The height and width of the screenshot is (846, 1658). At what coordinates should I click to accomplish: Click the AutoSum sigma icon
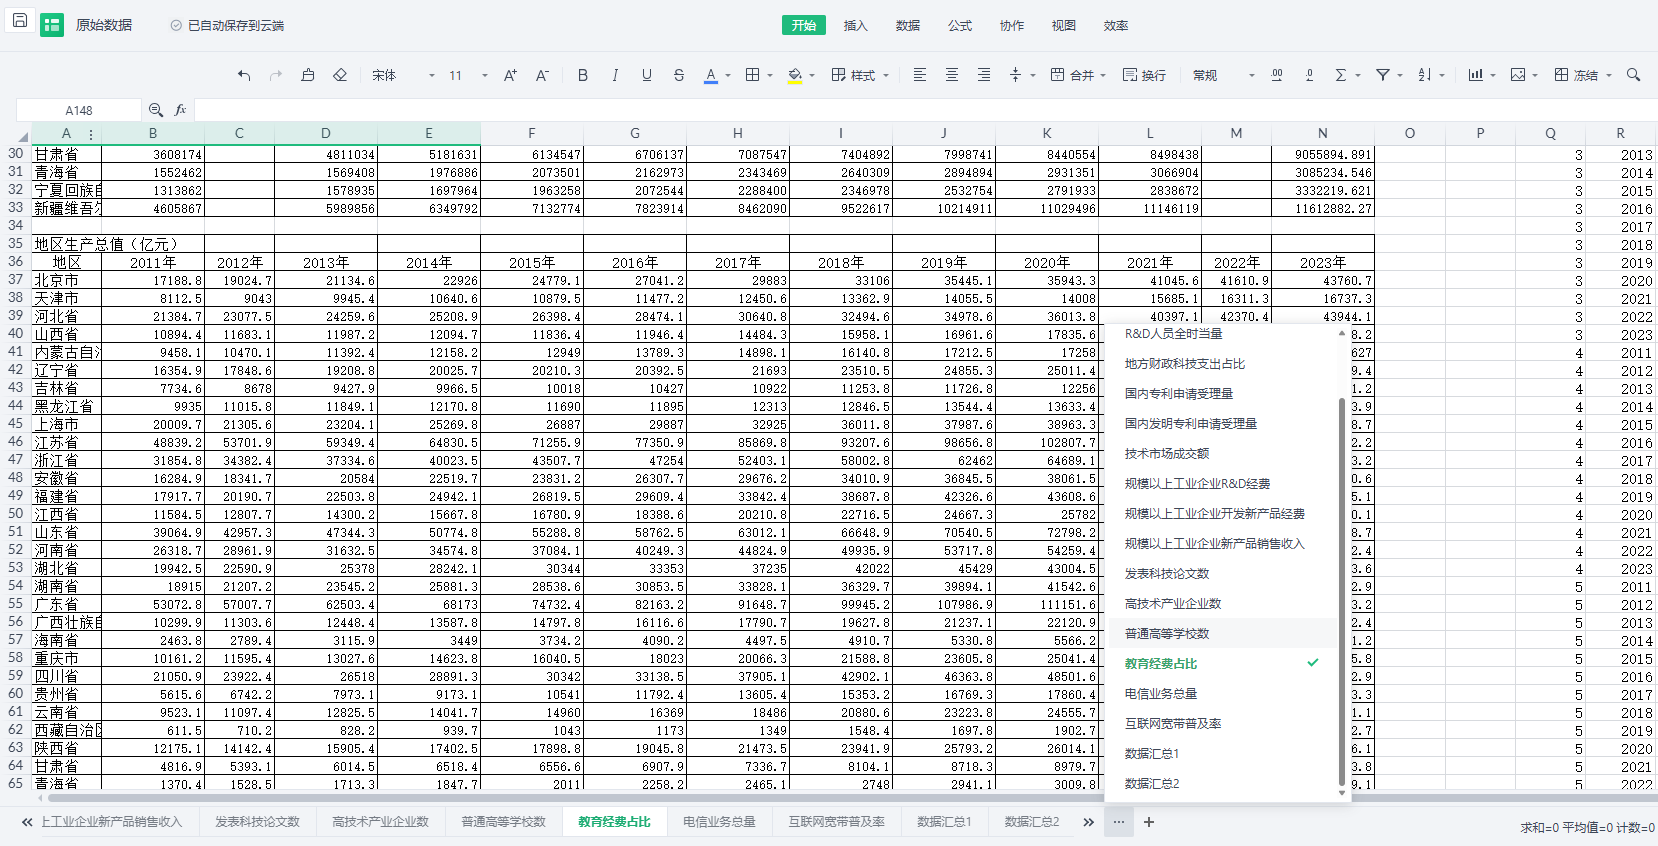1341,75
